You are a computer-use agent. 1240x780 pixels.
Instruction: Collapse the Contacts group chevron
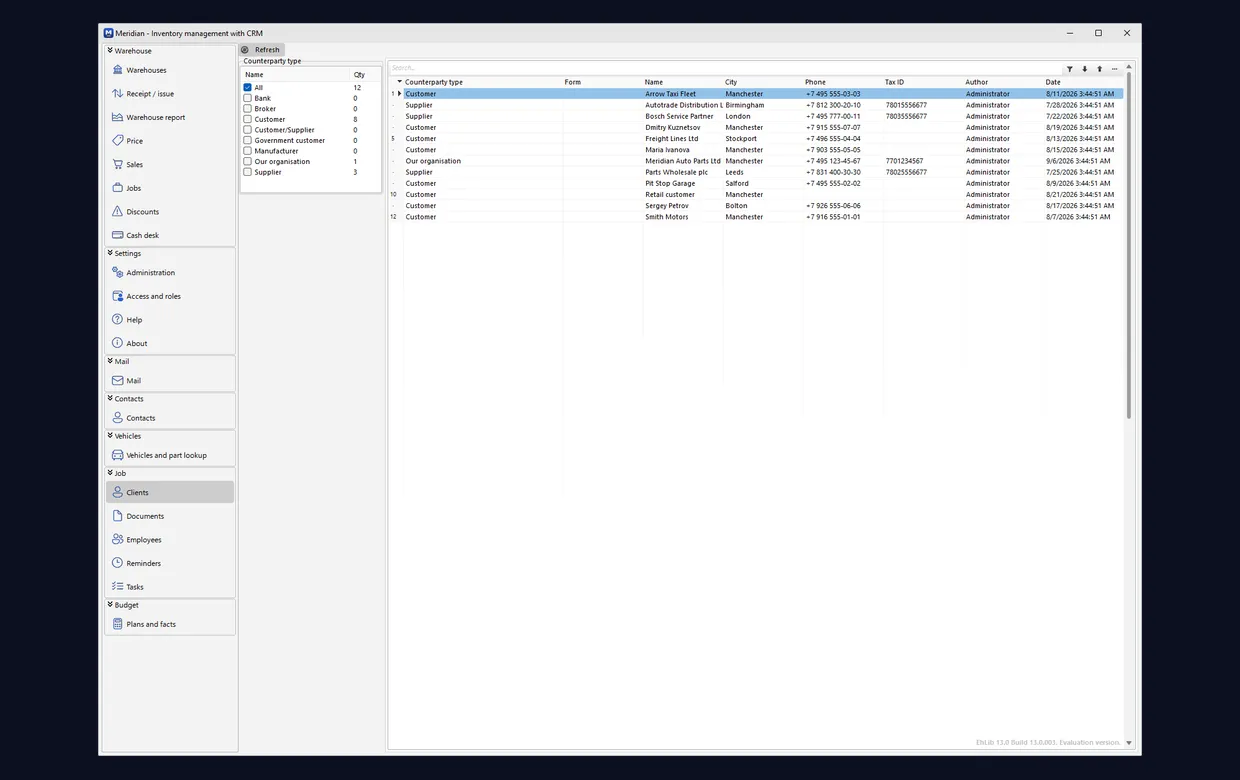point(110,398)
